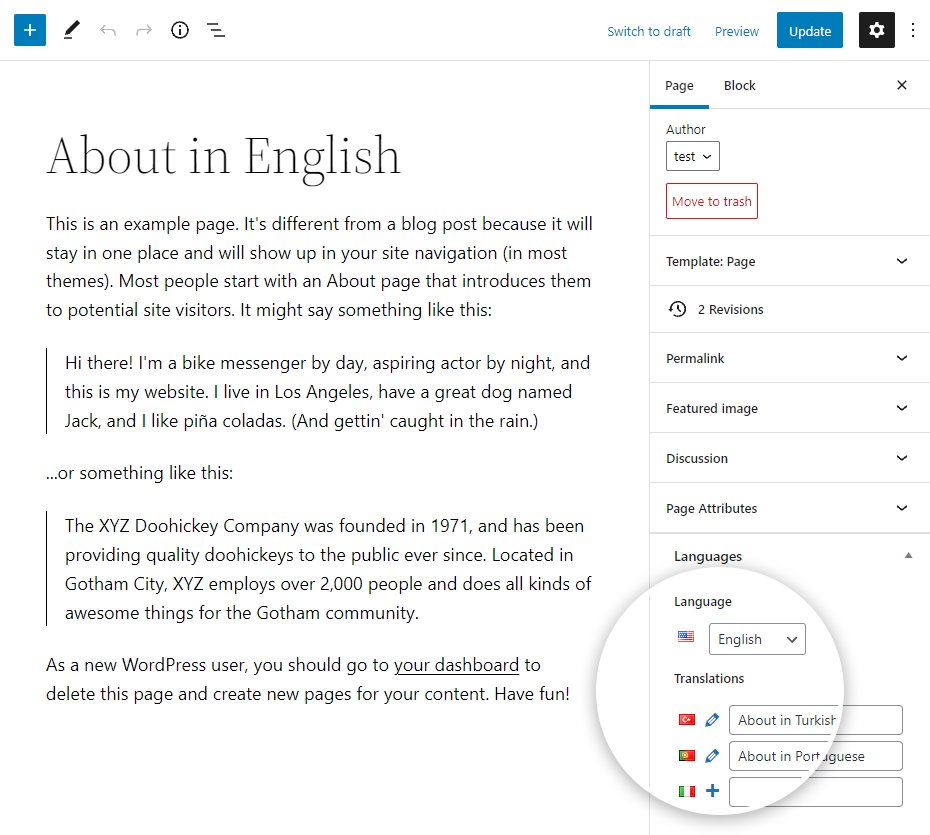Open the Author dropdown showing test
This screenshot has width=930, height=835.
692,157
